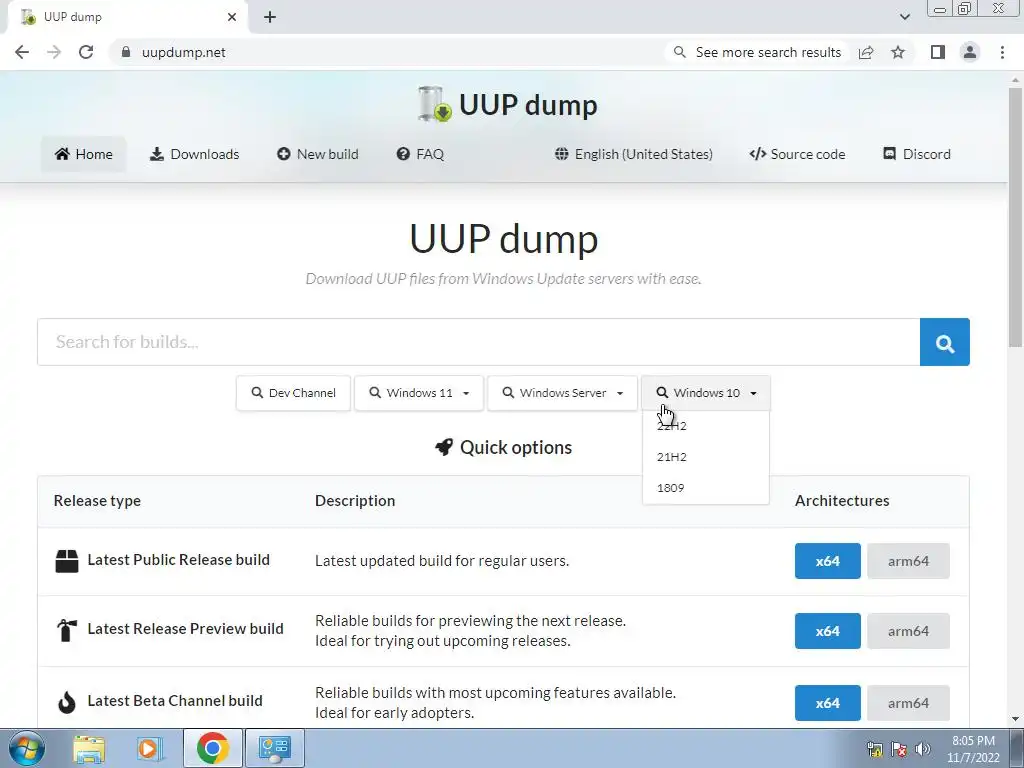Open the Chrome profile avatar
The height and width of the screenshot is (768, 1024).
(970, 52)
